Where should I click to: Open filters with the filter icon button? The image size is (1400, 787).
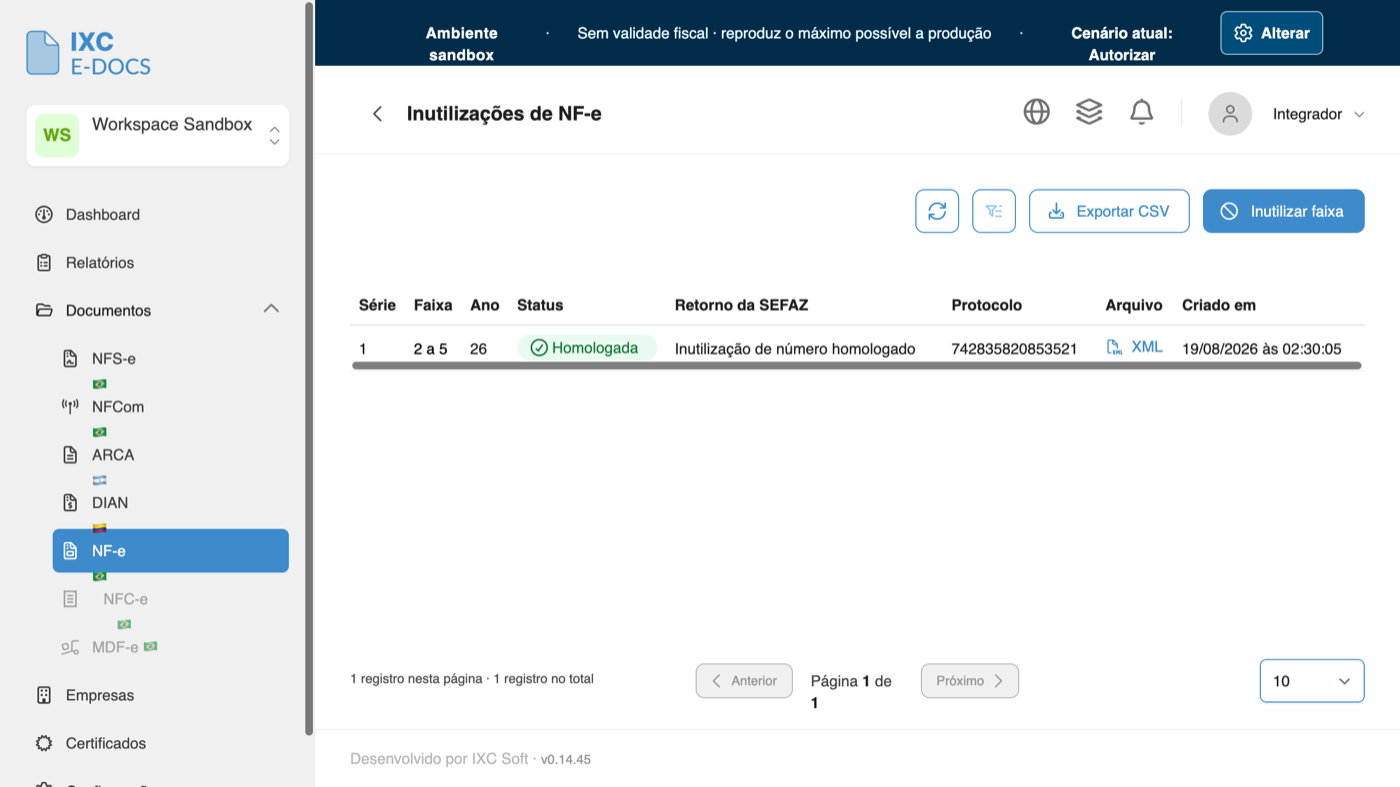pos(994,211)
